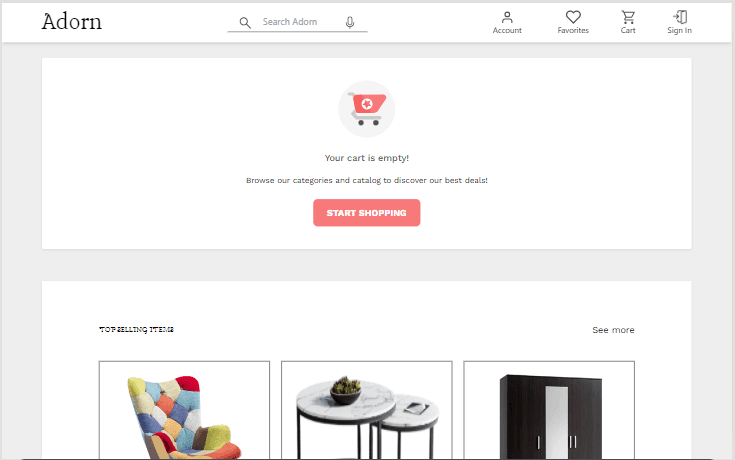Select the dark wardrobe product thumbnail
This screenshot has width=735, height=460.
[x=549, y=410]
